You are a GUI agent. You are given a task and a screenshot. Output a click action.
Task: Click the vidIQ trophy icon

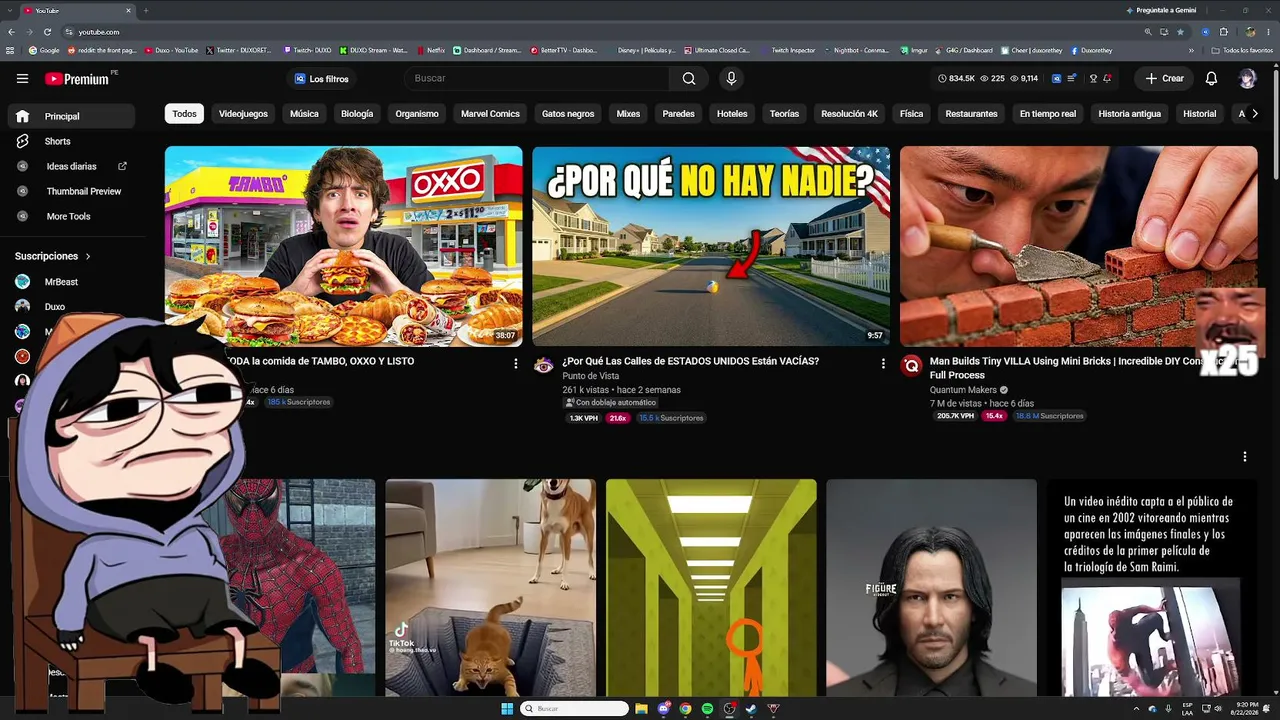1093,78
